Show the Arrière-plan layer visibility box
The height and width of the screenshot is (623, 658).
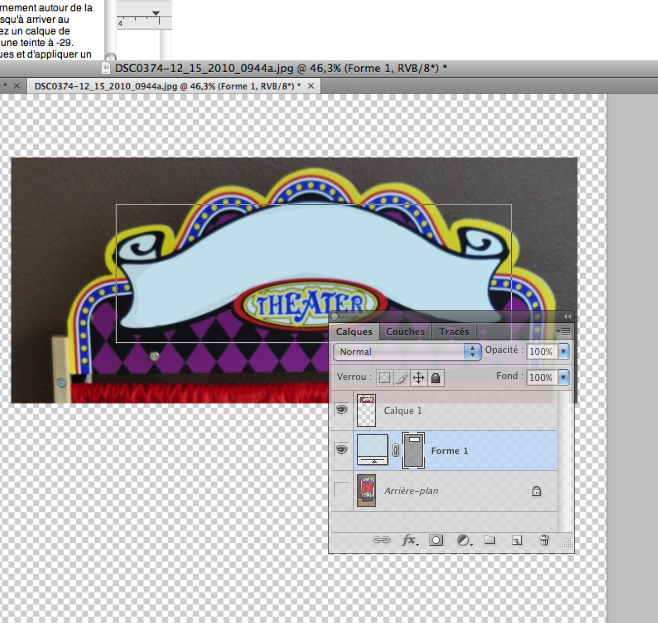[342, 490]
